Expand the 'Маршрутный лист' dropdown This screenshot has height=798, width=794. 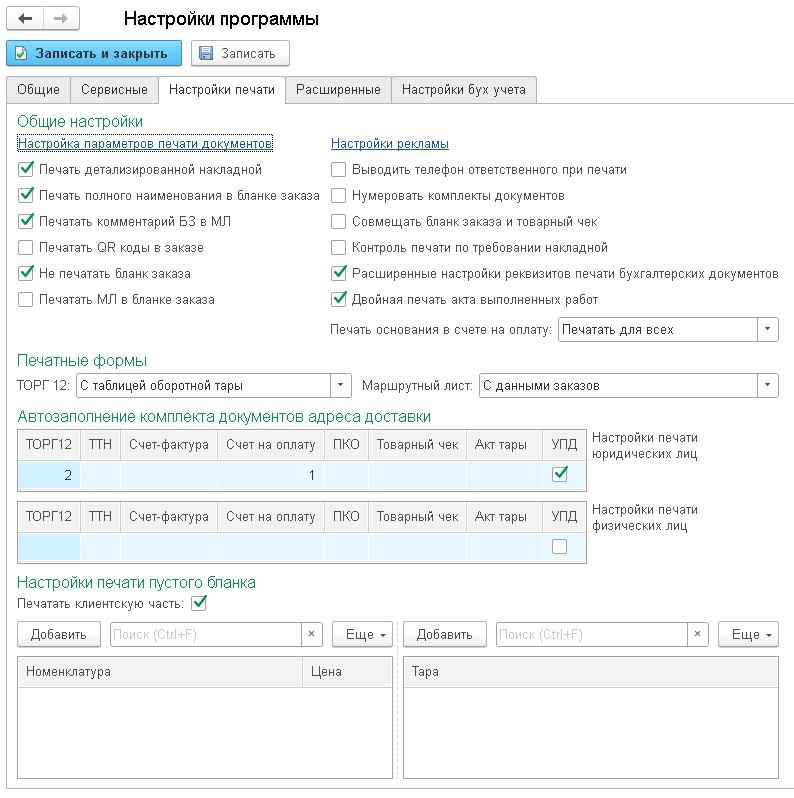[x=768, y=385]
